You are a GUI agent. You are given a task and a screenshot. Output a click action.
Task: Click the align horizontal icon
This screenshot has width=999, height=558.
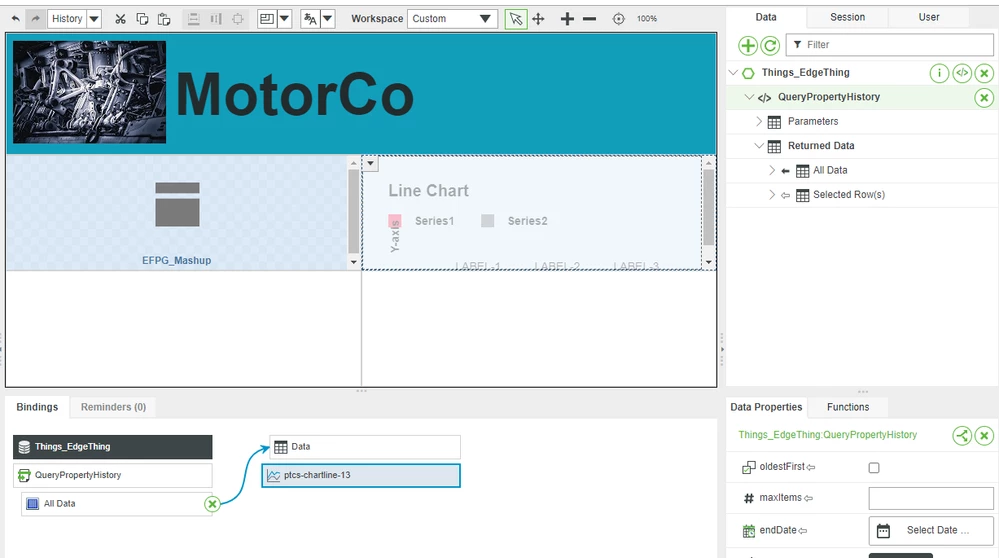coord(194,18)
